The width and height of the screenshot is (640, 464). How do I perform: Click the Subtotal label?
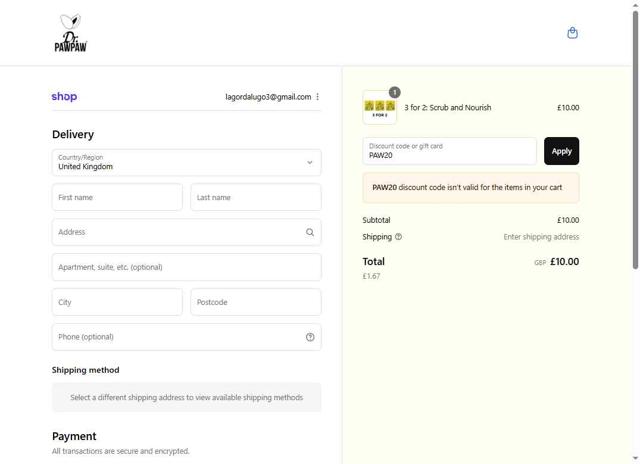(376, 220)
